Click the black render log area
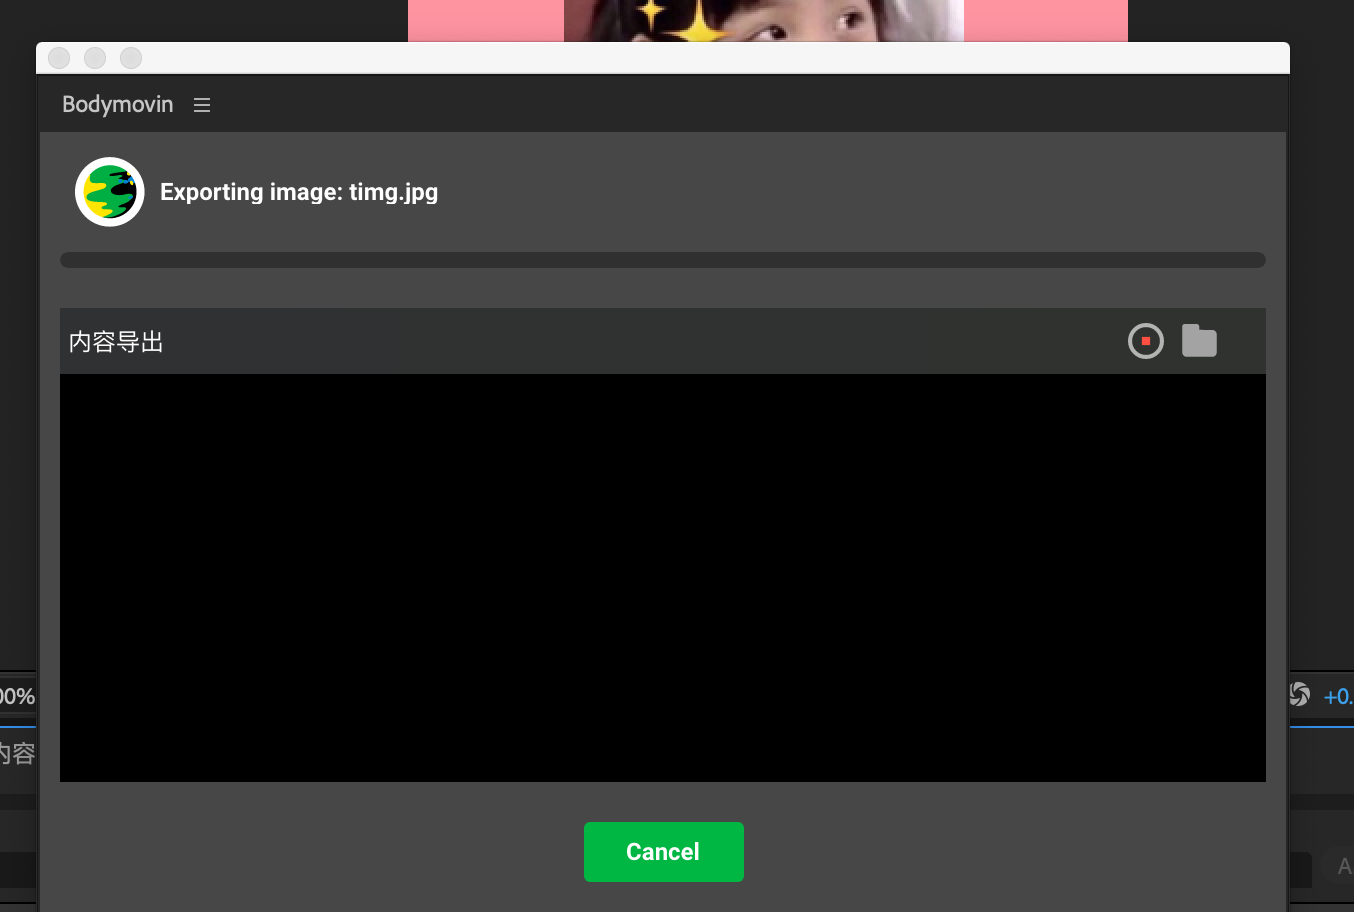The height and width of the screenshot is (912, 1354). [663, 578]
